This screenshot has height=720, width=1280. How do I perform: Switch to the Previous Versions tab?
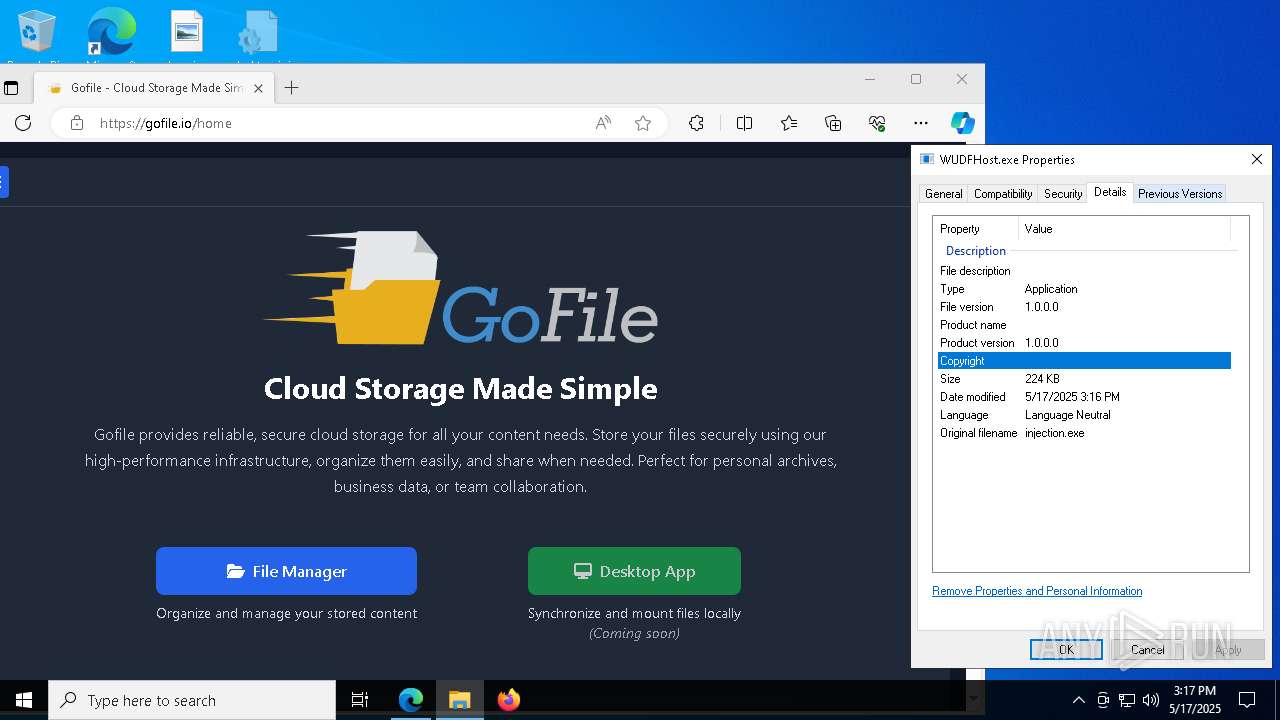(x=1180, y=194)
